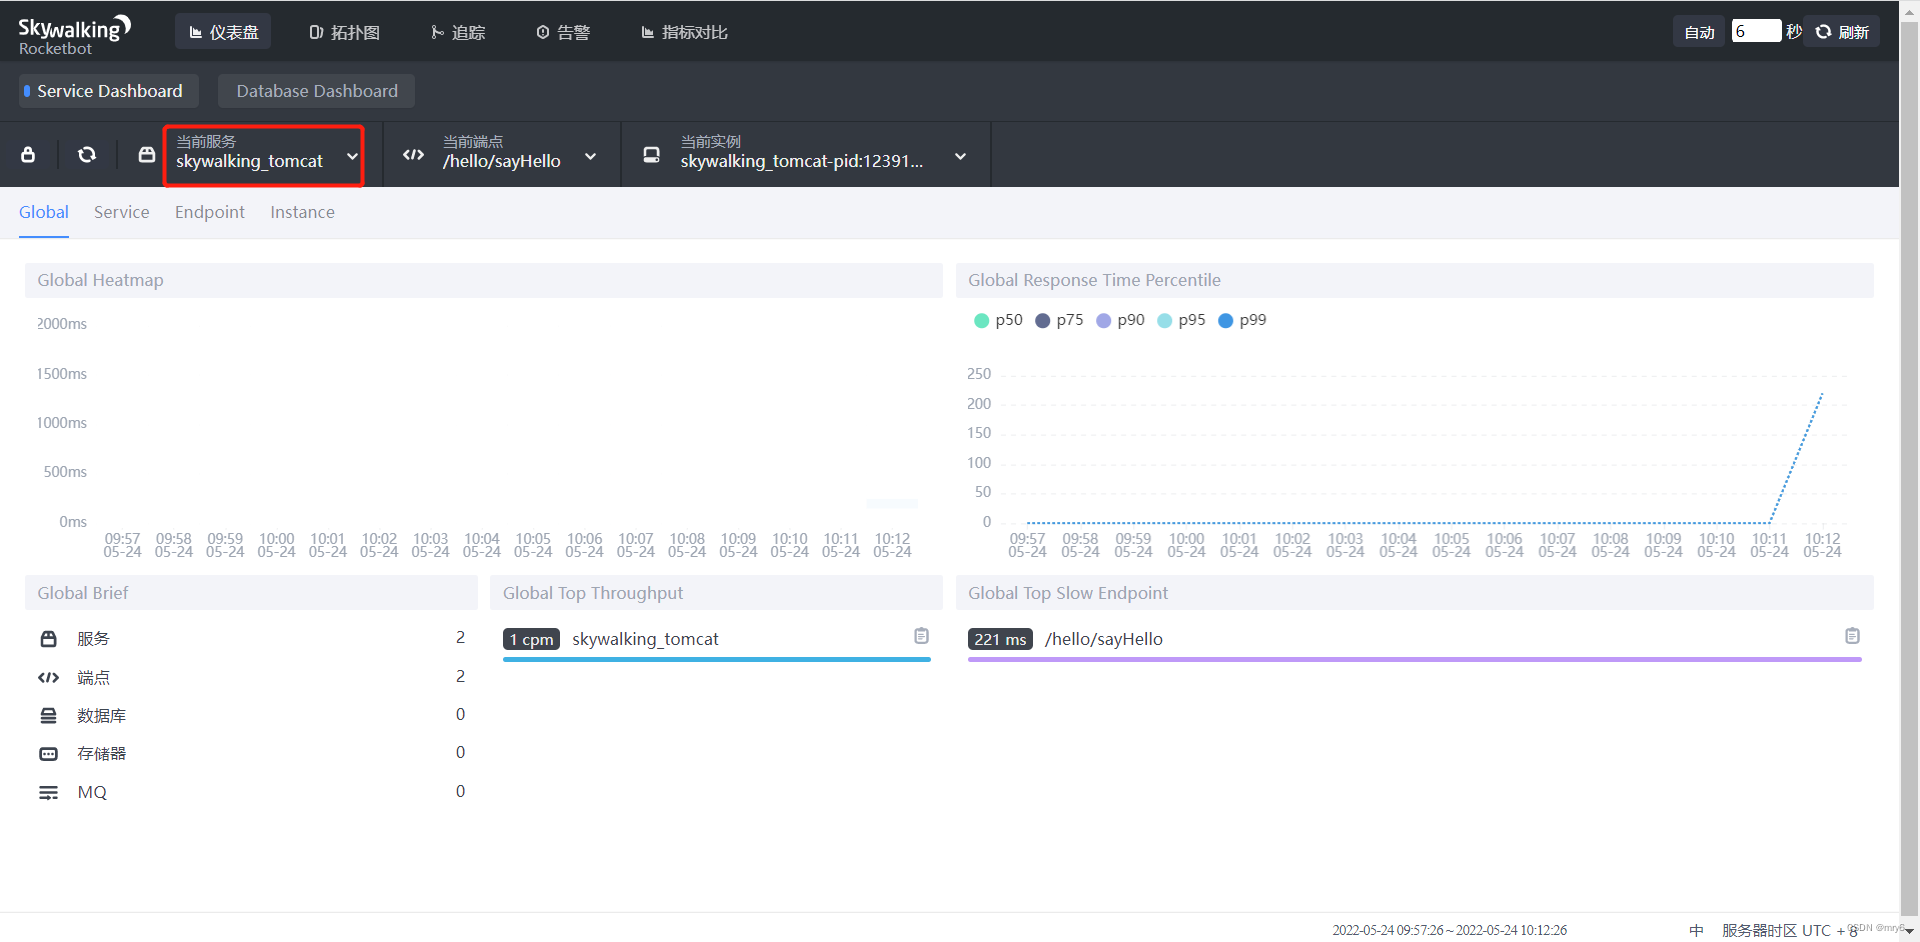Image resolution: width=1920 pixels, height=942 pixels.
Task: Select the Service tab
Action: (x=122, y=212)
